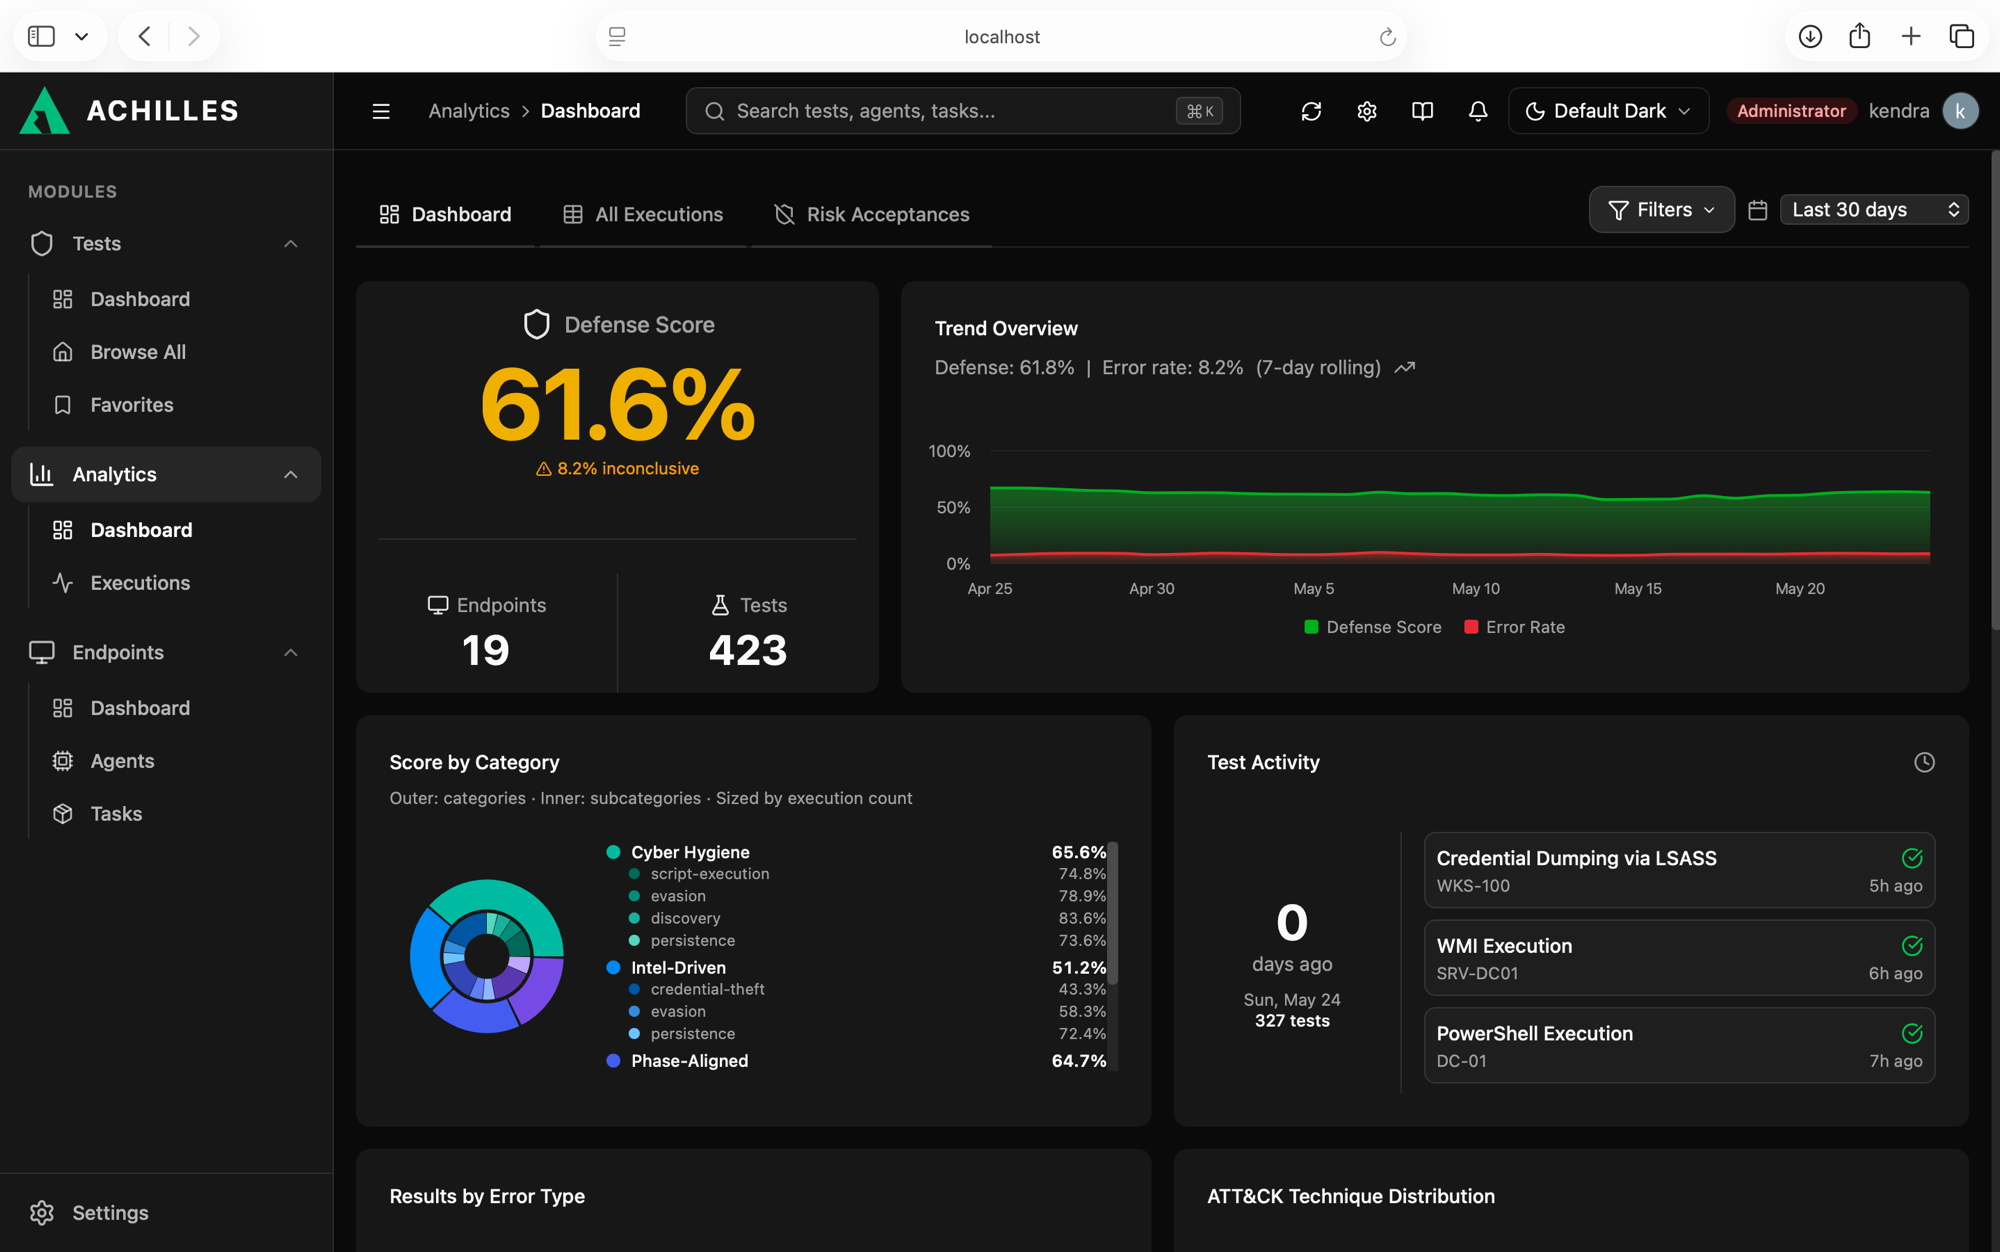Open notifications bell icon
The width and height of the screenshot is (2000, 1252).
point(1478,111)
